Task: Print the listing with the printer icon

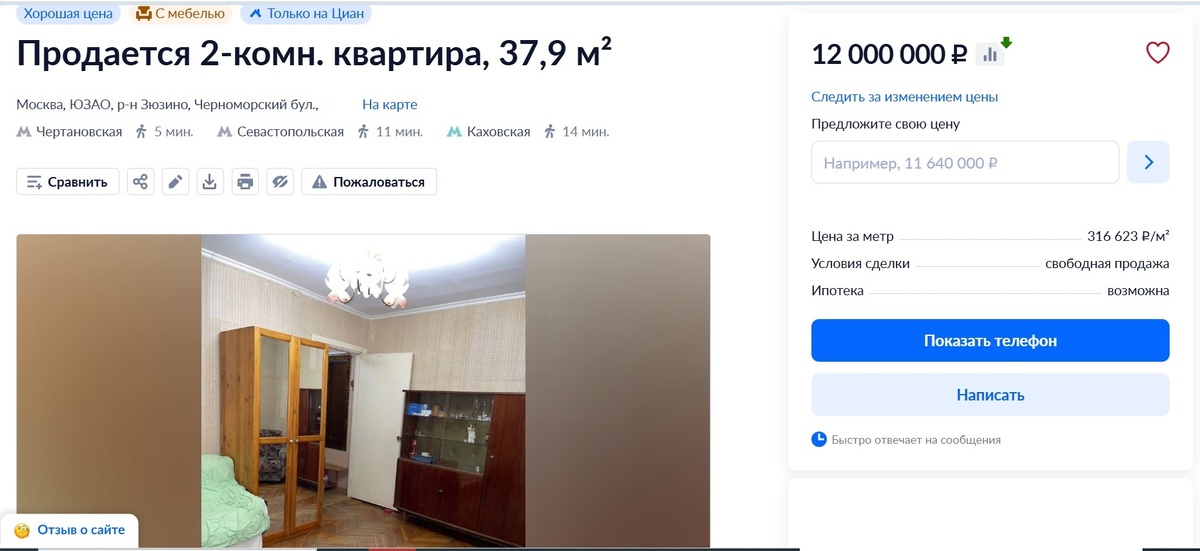Action: tap(245, 181)
